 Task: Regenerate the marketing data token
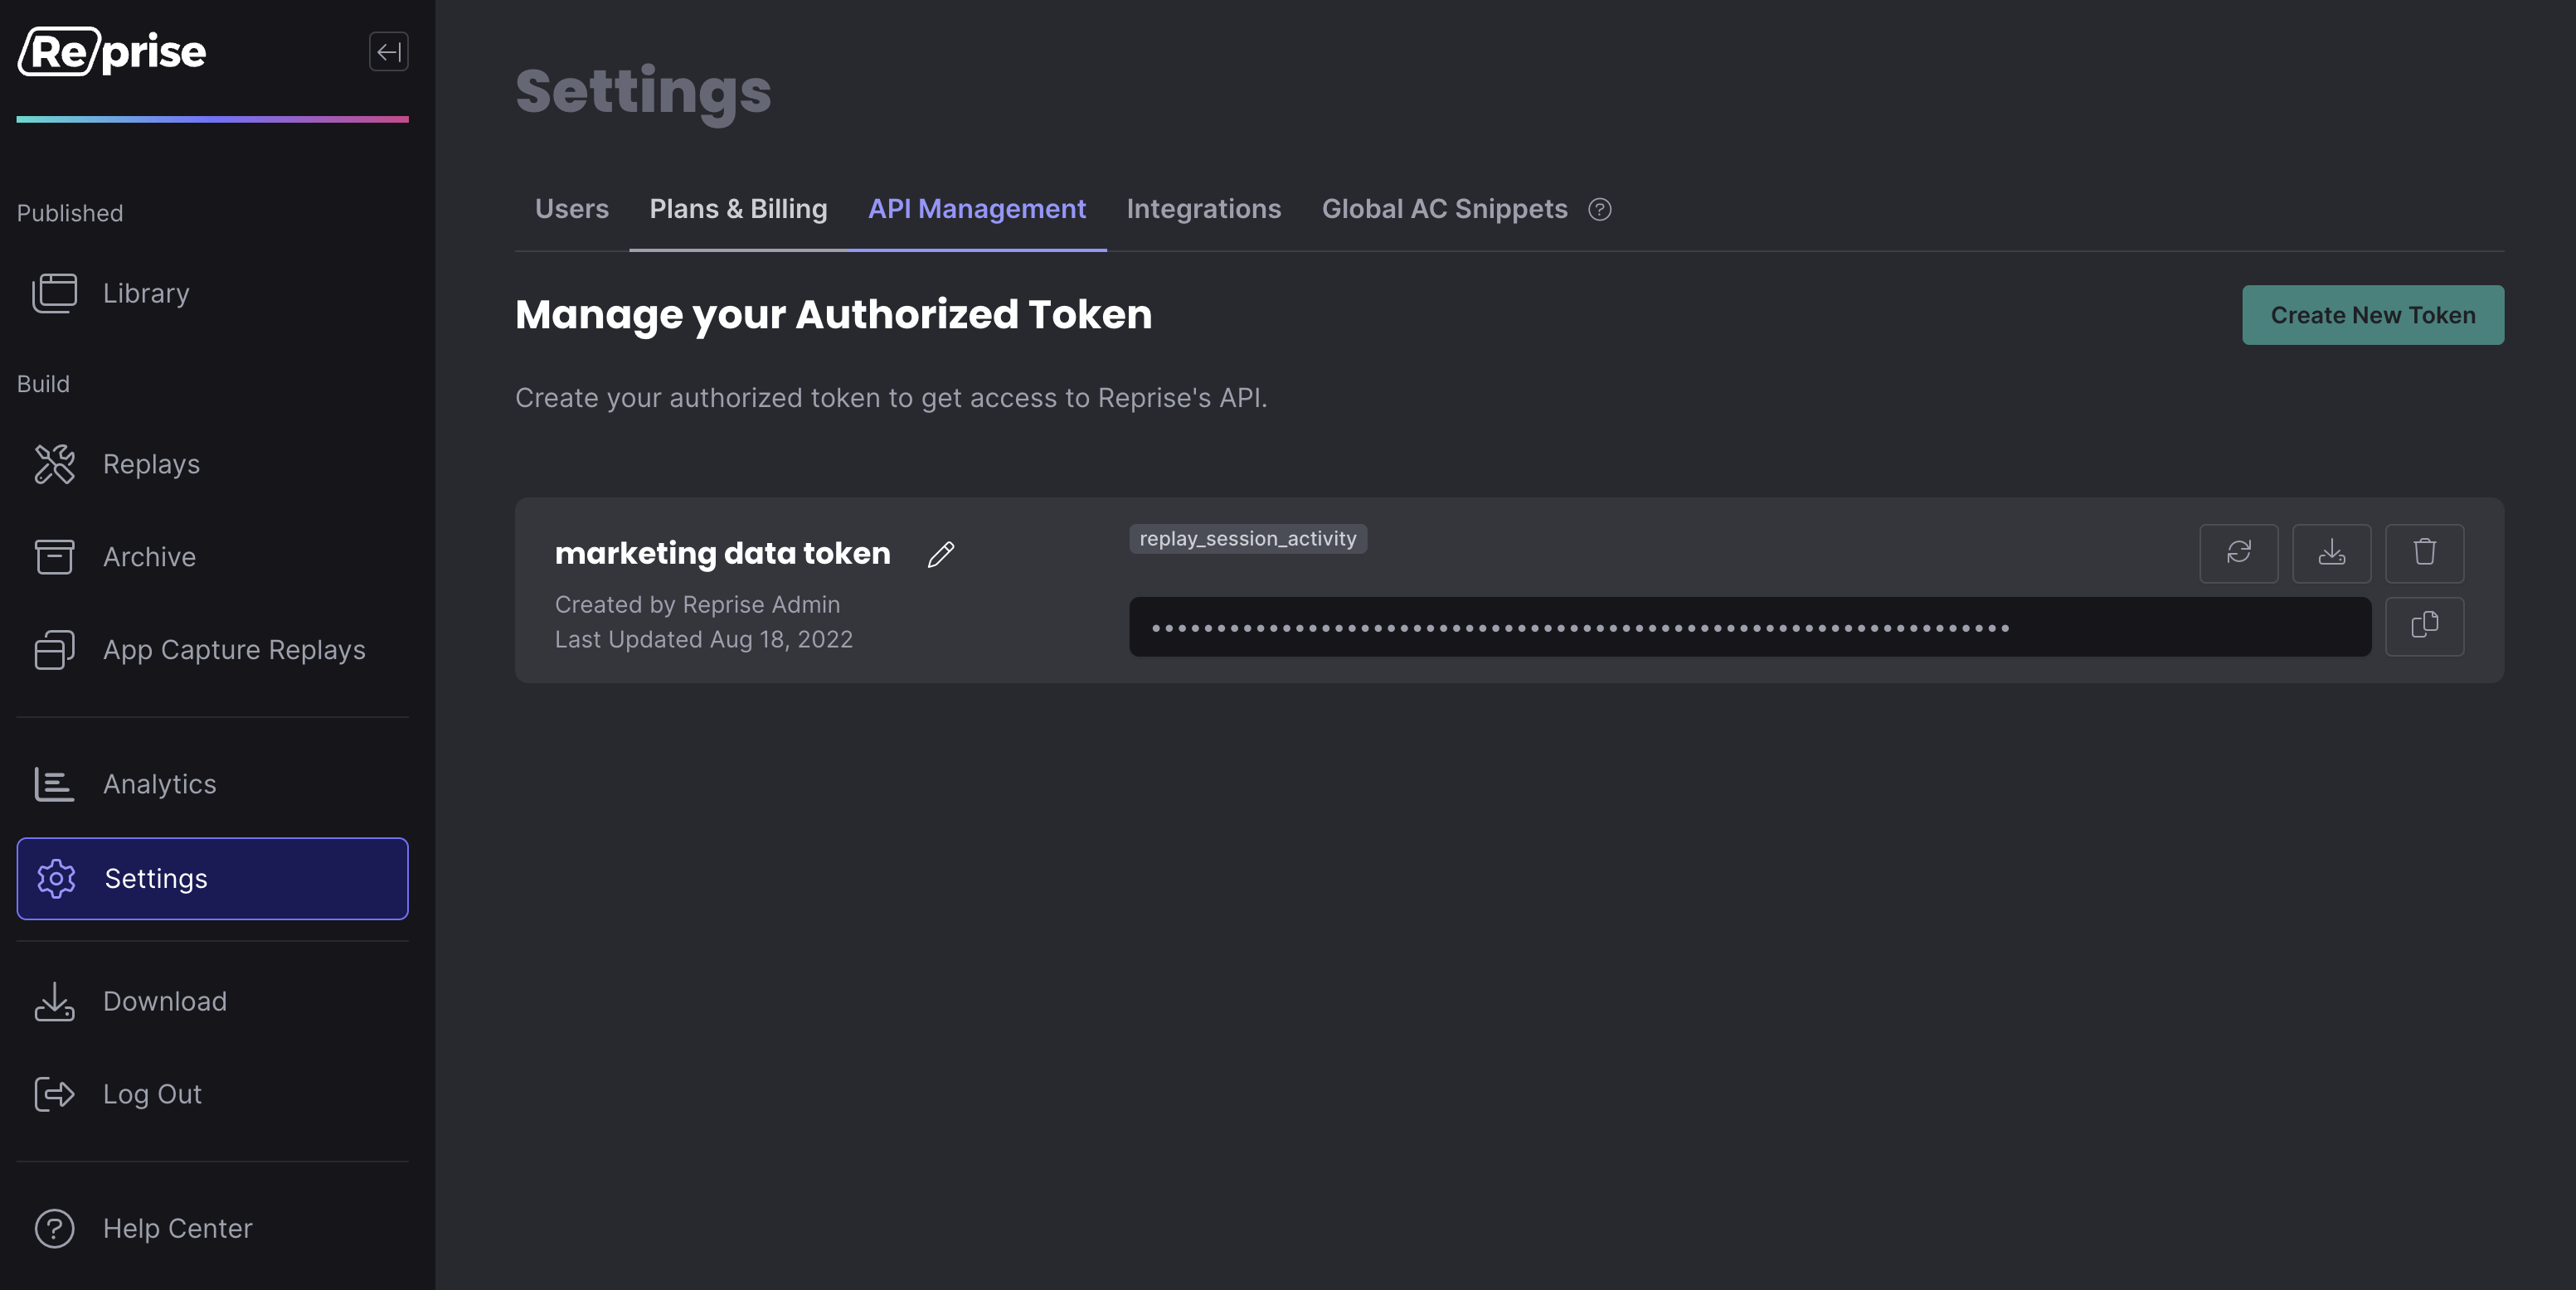(2238, 553)
